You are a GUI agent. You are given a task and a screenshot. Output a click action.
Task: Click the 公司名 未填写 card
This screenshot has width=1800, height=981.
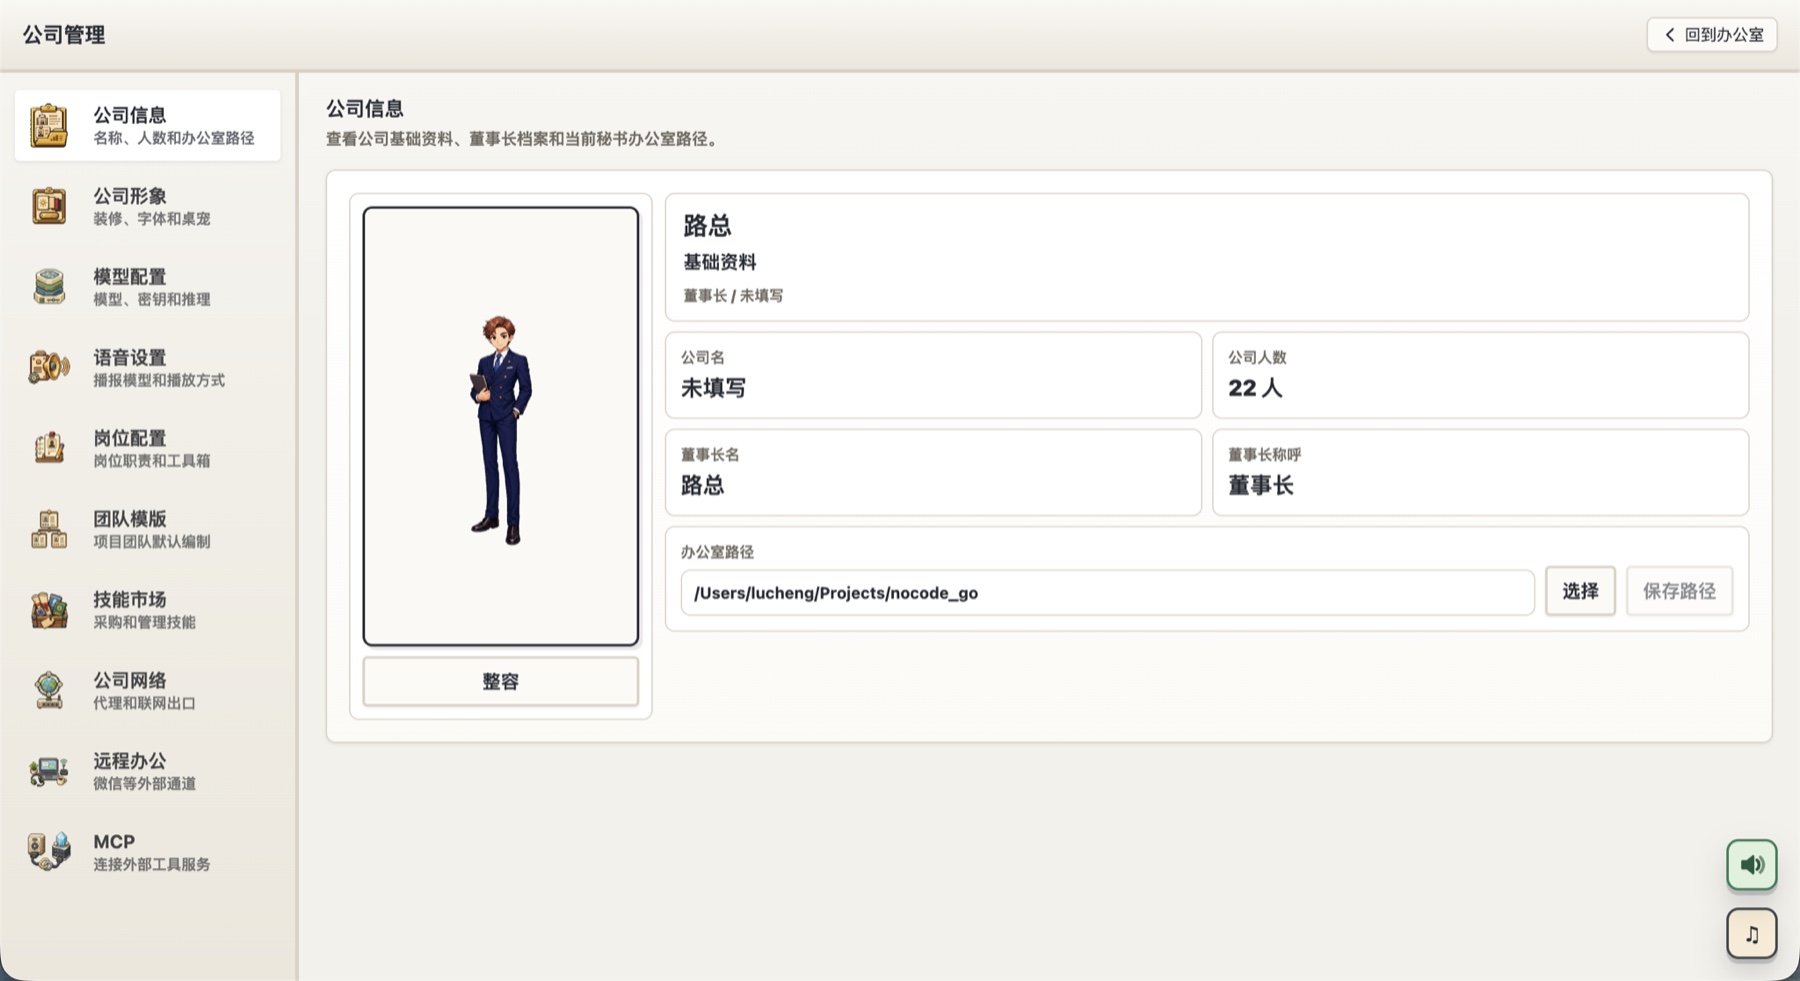coord(933,375)
